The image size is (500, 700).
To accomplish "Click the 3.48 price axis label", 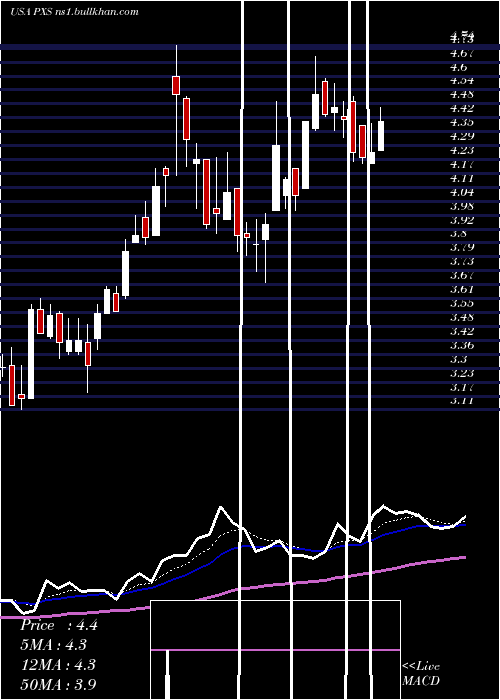I will 462,317.
